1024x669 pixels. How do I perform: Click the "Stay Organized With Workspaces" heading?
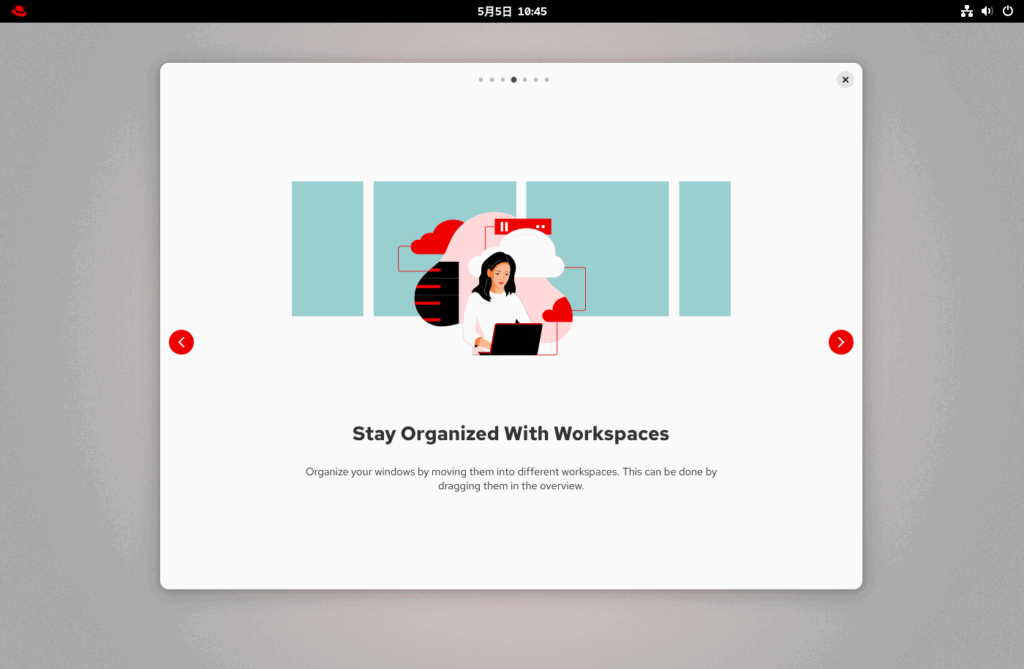[511, 434]
